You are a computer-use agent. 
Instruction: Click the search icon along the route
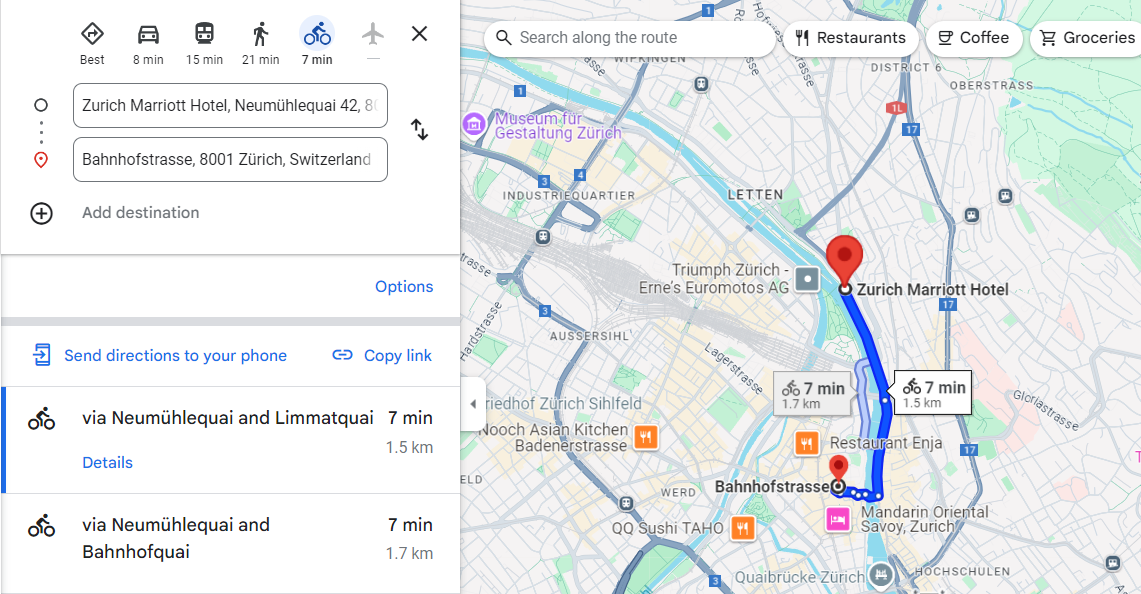[x=502, y=38]
